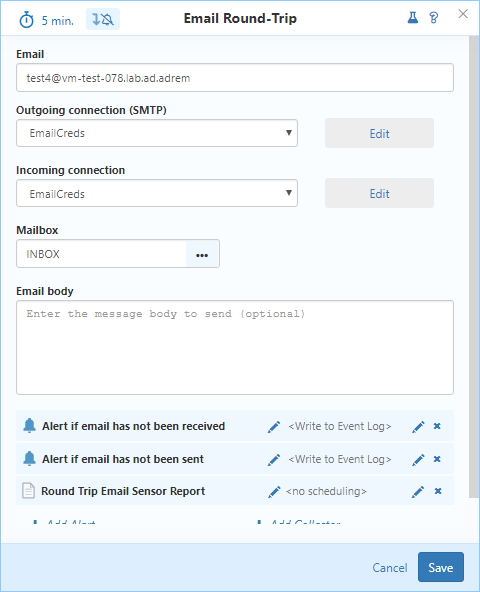Click the bell icon for email not sent alert
Image resolution: width=480 pixels, height=592 pixels.
click(x=29, y=458)
